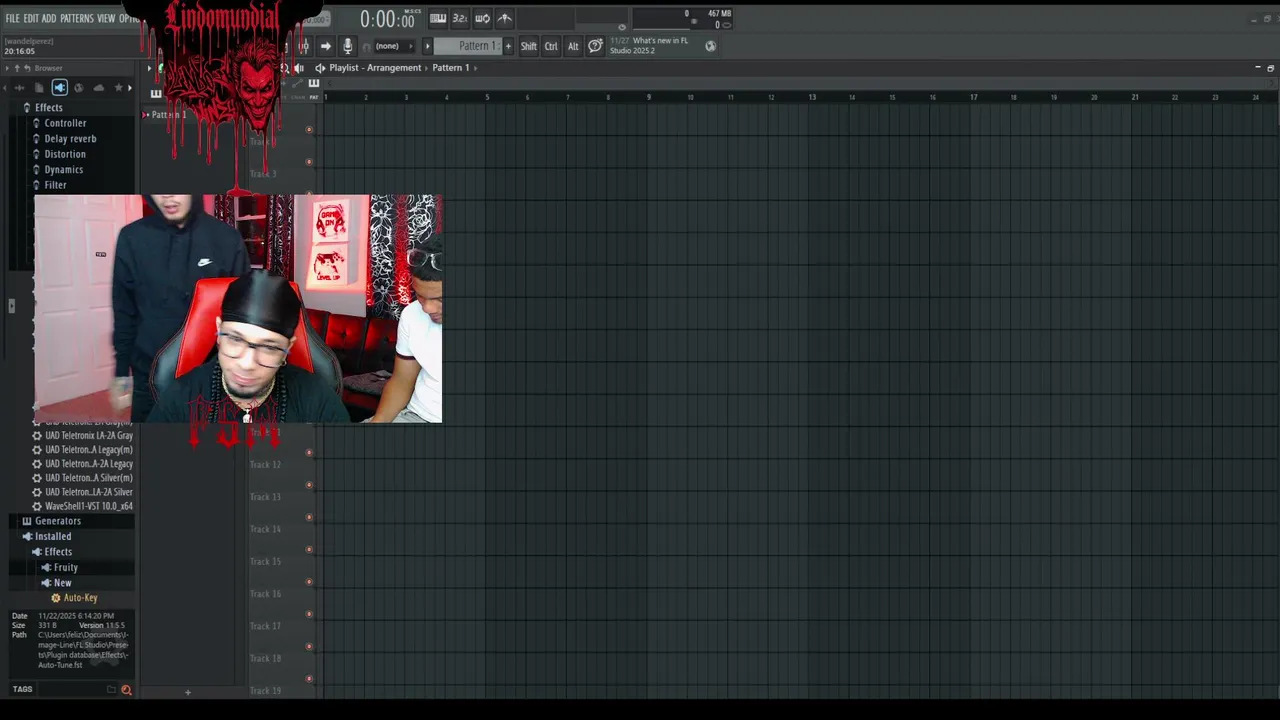Click the back arrow icon in Browser header
The image size is (1280, 720).
(27, 68)
